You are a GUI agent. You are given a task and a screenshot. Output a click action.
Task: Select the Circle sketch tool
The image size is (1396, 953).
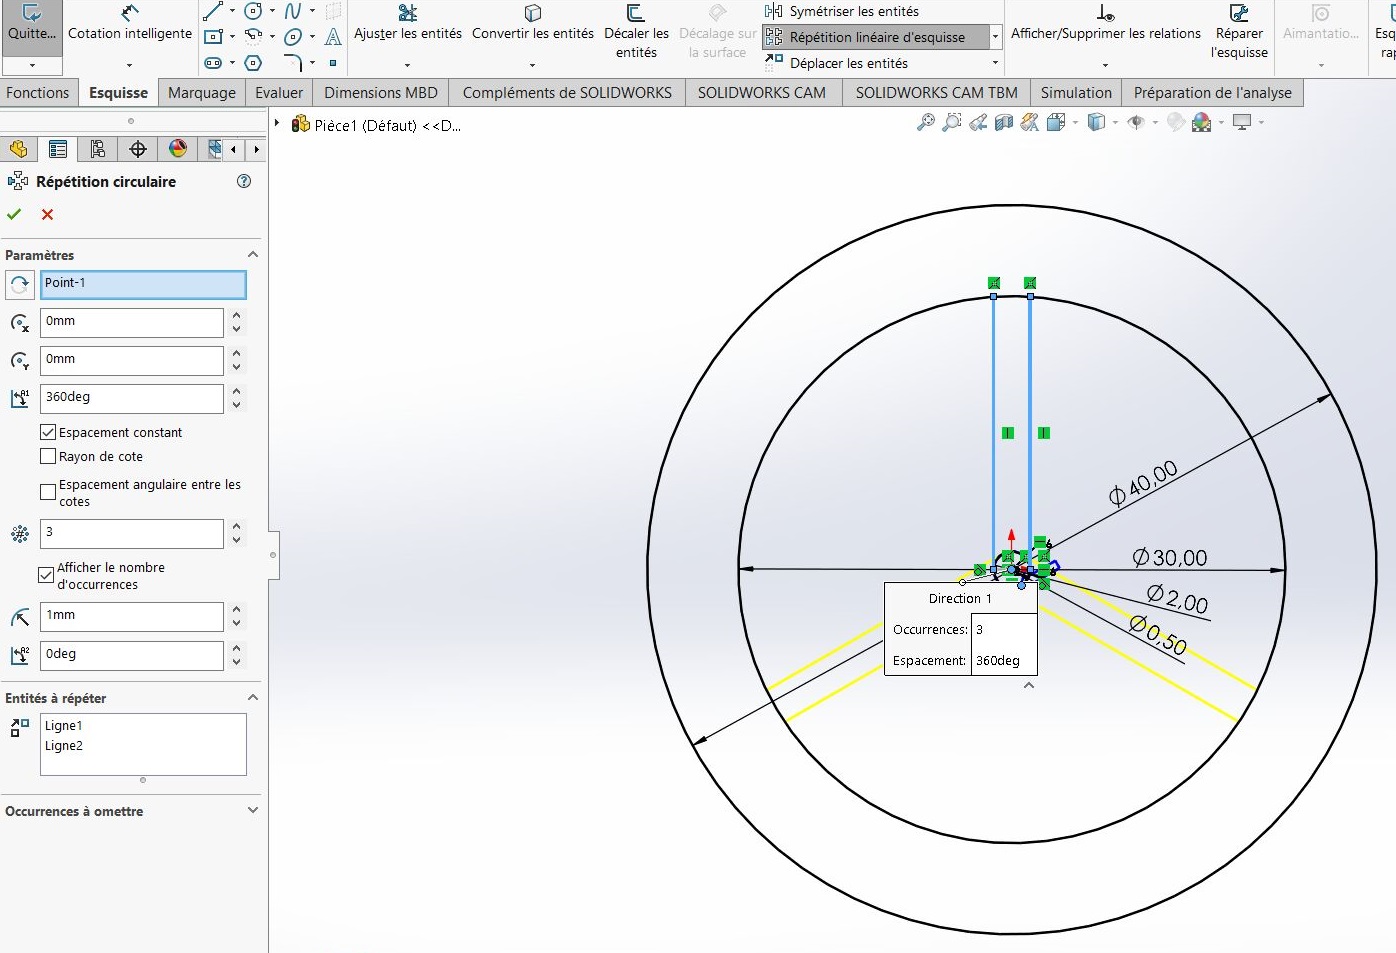pos(254,11)
